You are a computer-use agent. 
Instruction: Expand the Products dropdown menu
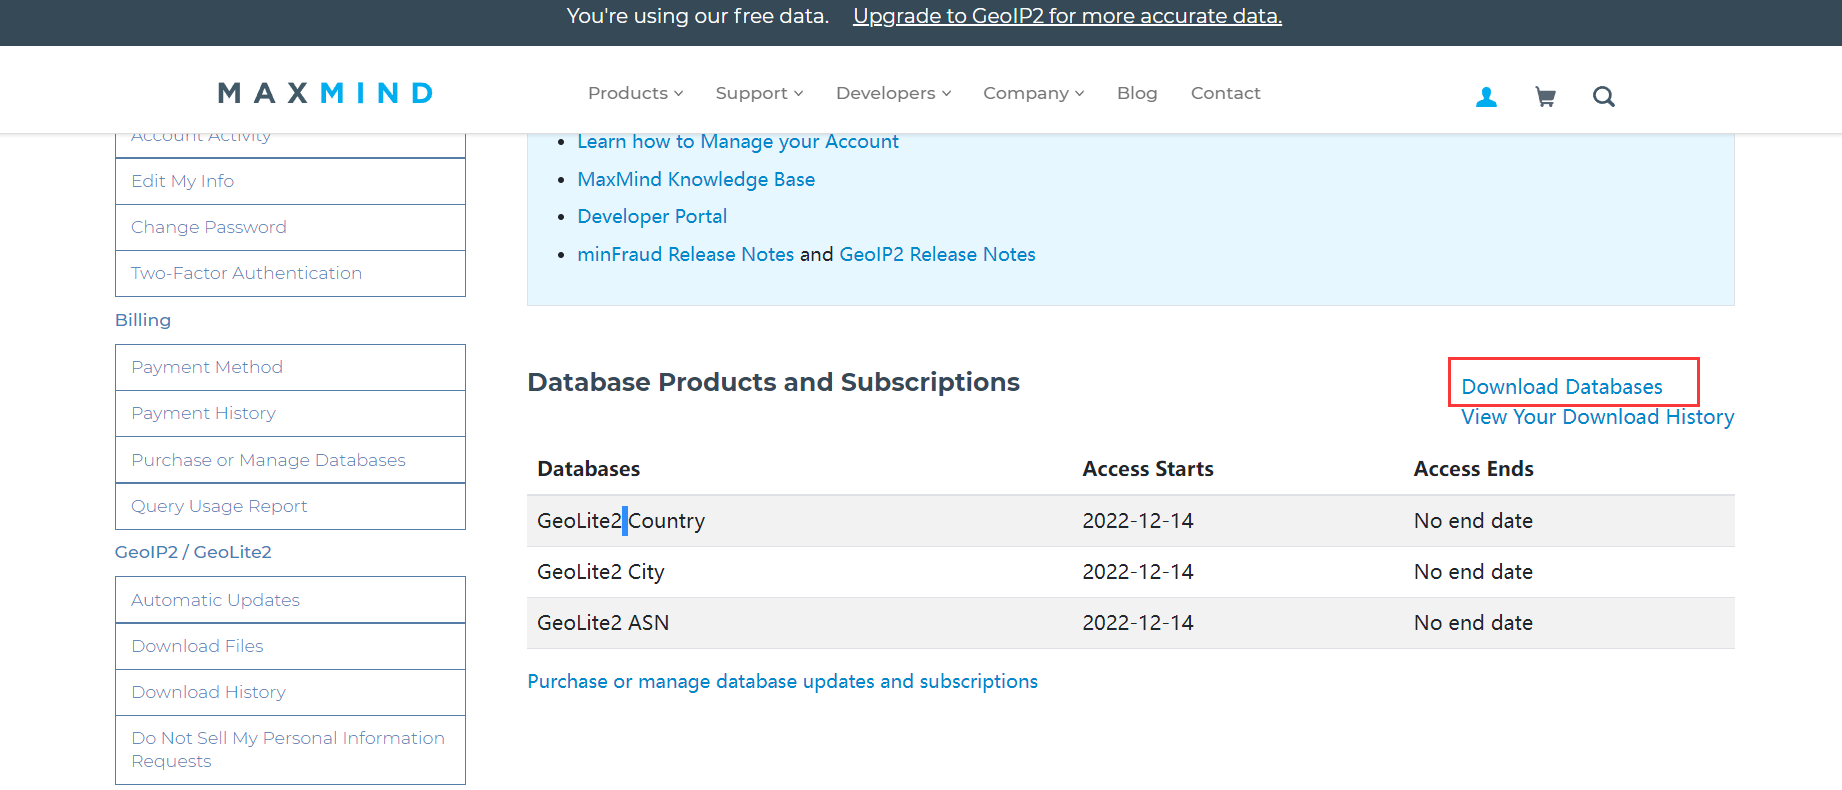(635, 93)
